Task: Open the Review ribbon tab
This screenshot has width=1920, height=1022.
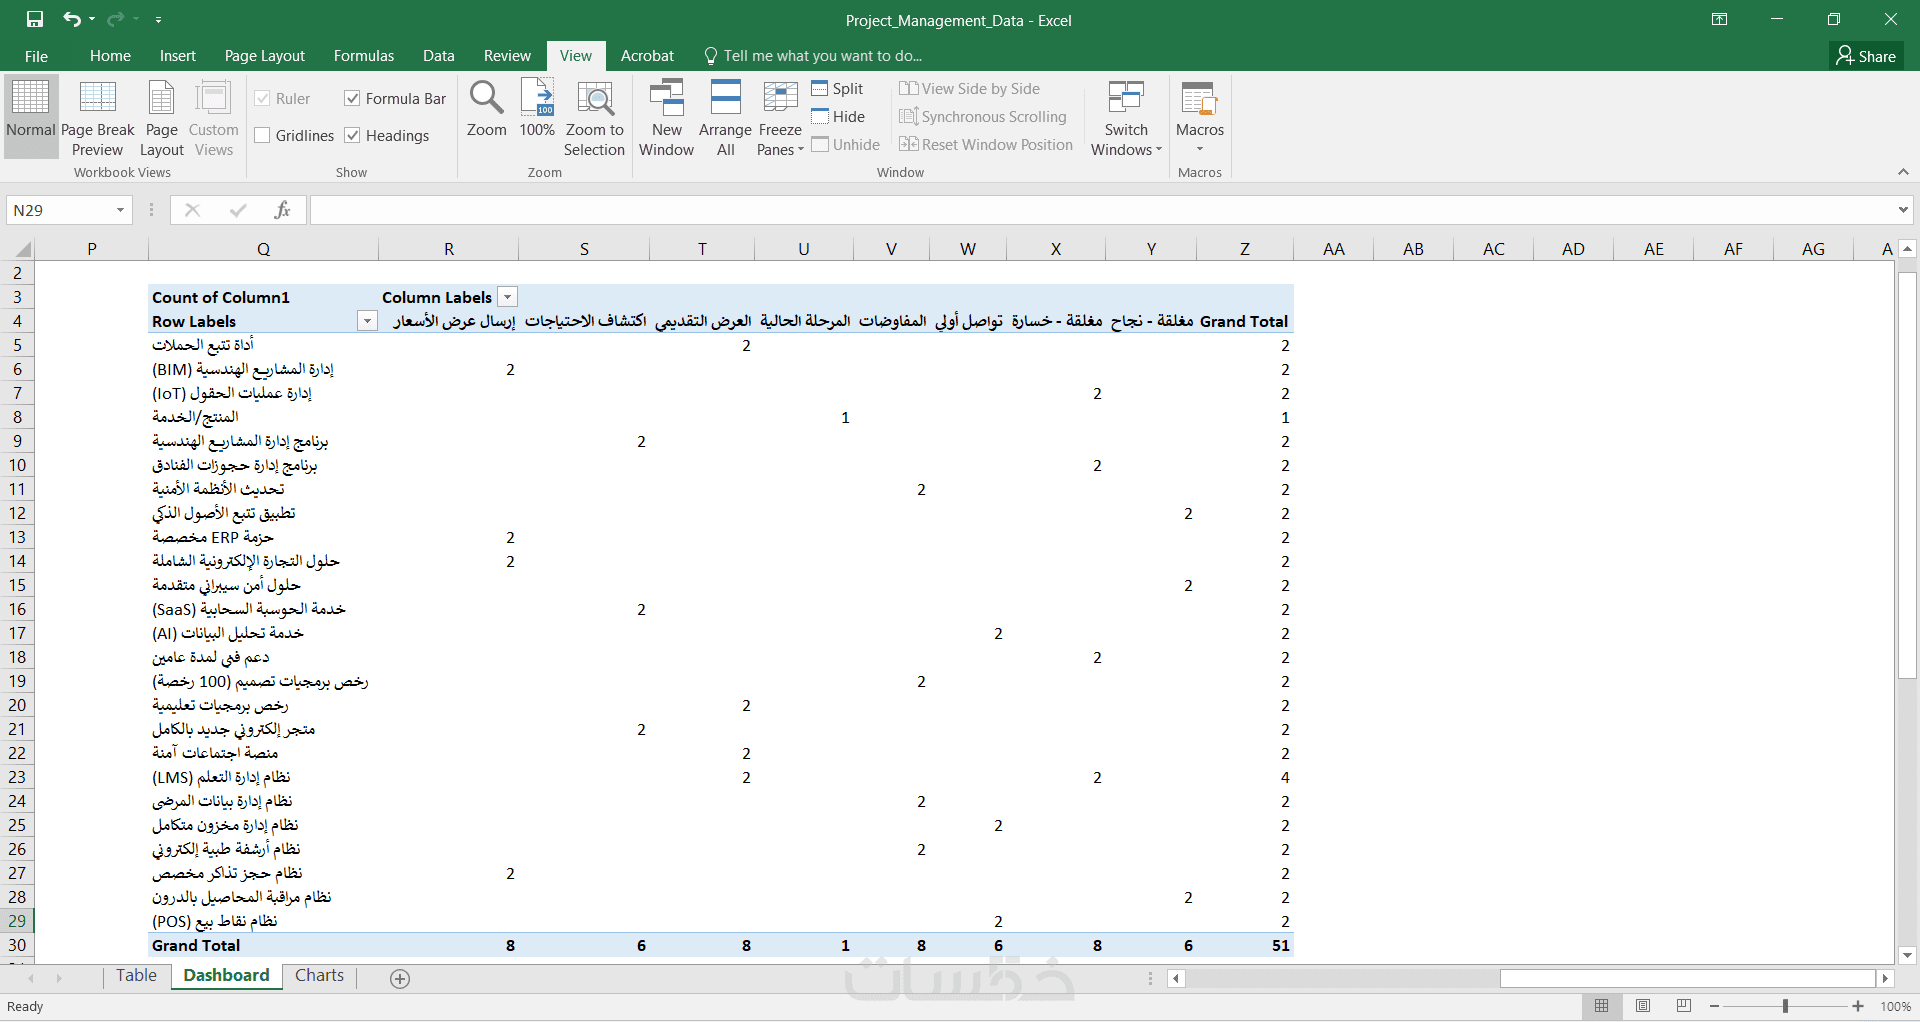Action: pyautogui.click(x=507, y=56)
